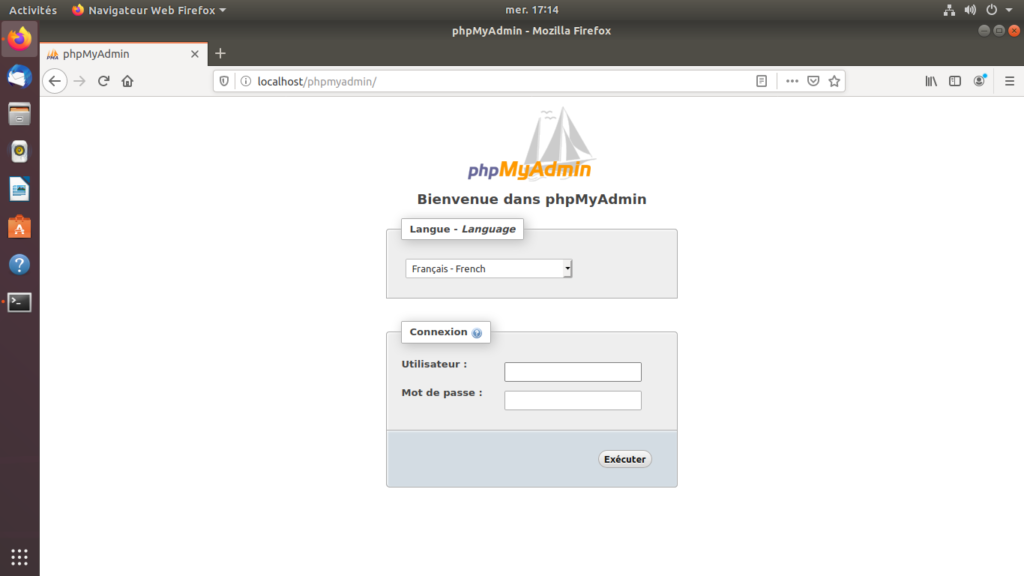Image resolution: width=1024 pixels, height=576 pixels.
Task: Toggle the Firefox sidebar icon
Action: [955, 81]
